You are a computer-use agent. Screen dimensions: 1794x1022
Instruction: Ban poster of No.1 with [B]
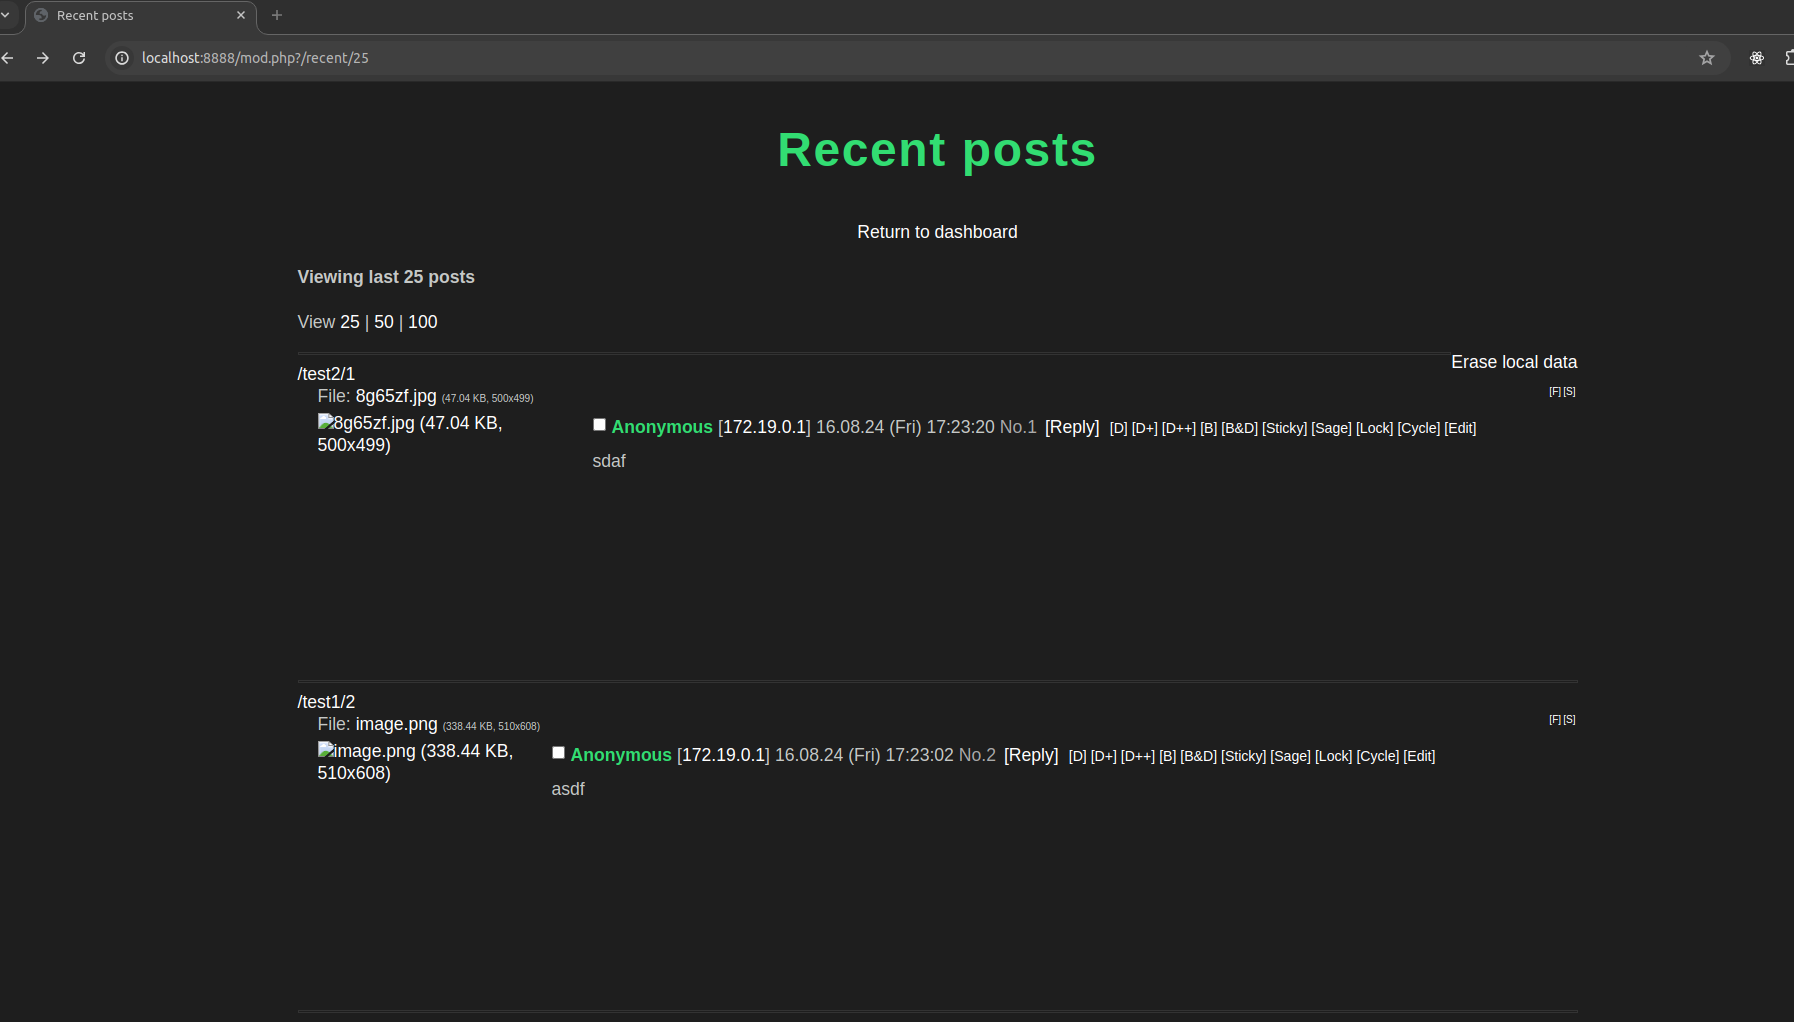coord(1209,428)
